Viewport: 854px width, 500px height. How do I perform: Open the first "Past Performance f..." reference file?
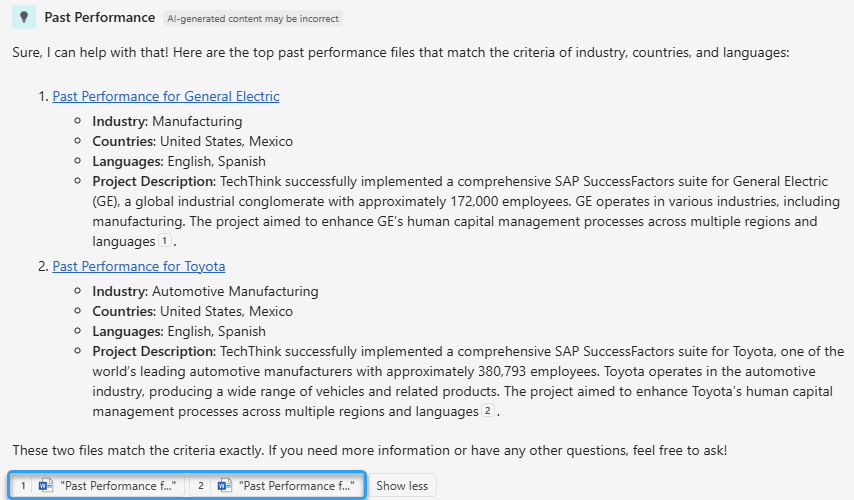click(118, 486)
